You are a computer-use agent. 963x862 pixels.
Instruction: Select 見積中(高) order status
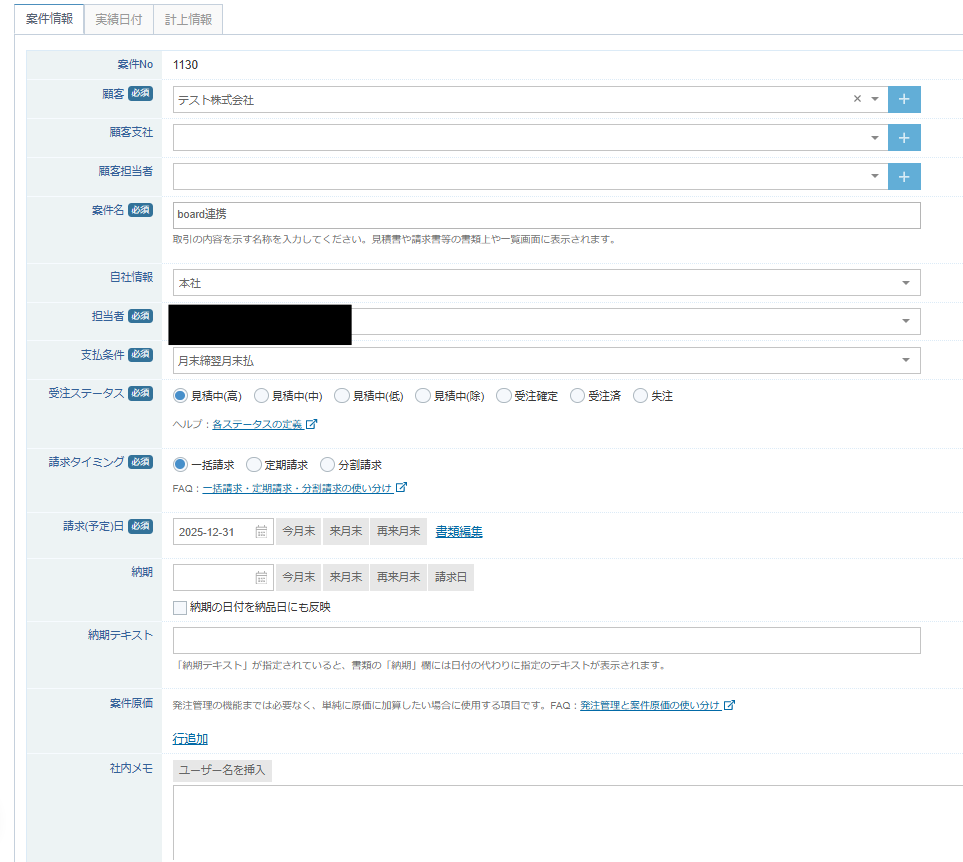click(180, 396)
